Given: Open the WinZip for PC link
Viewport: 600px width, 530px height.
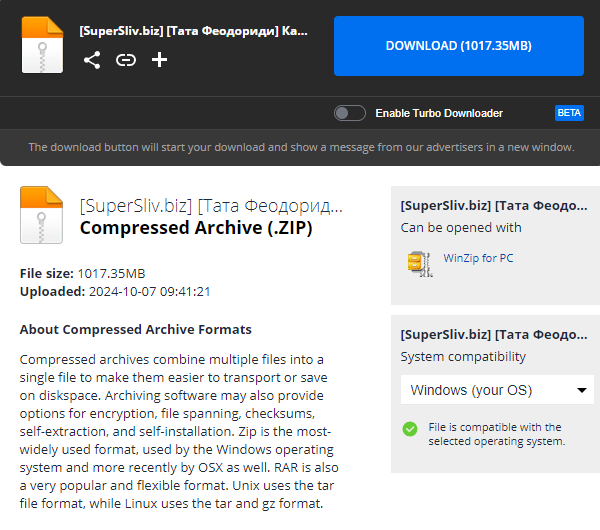Looking at the screenshot, I should [x=478, y=258].
